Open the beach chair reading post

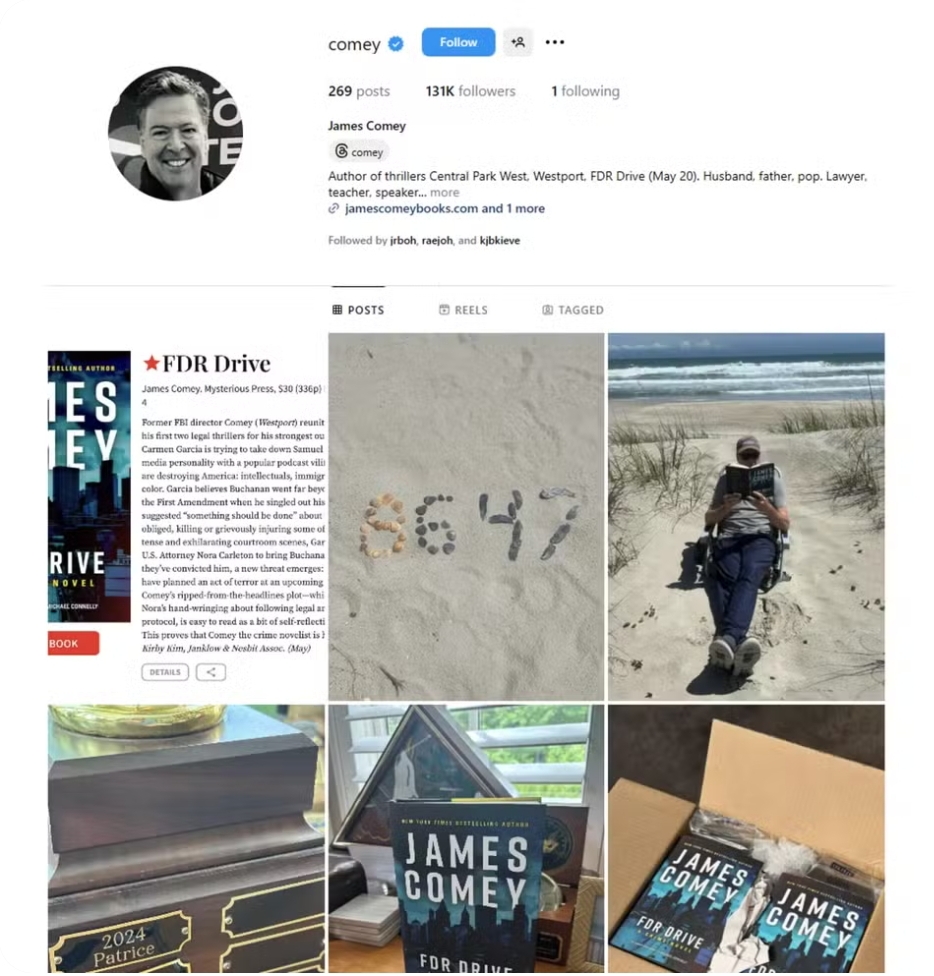746,517
